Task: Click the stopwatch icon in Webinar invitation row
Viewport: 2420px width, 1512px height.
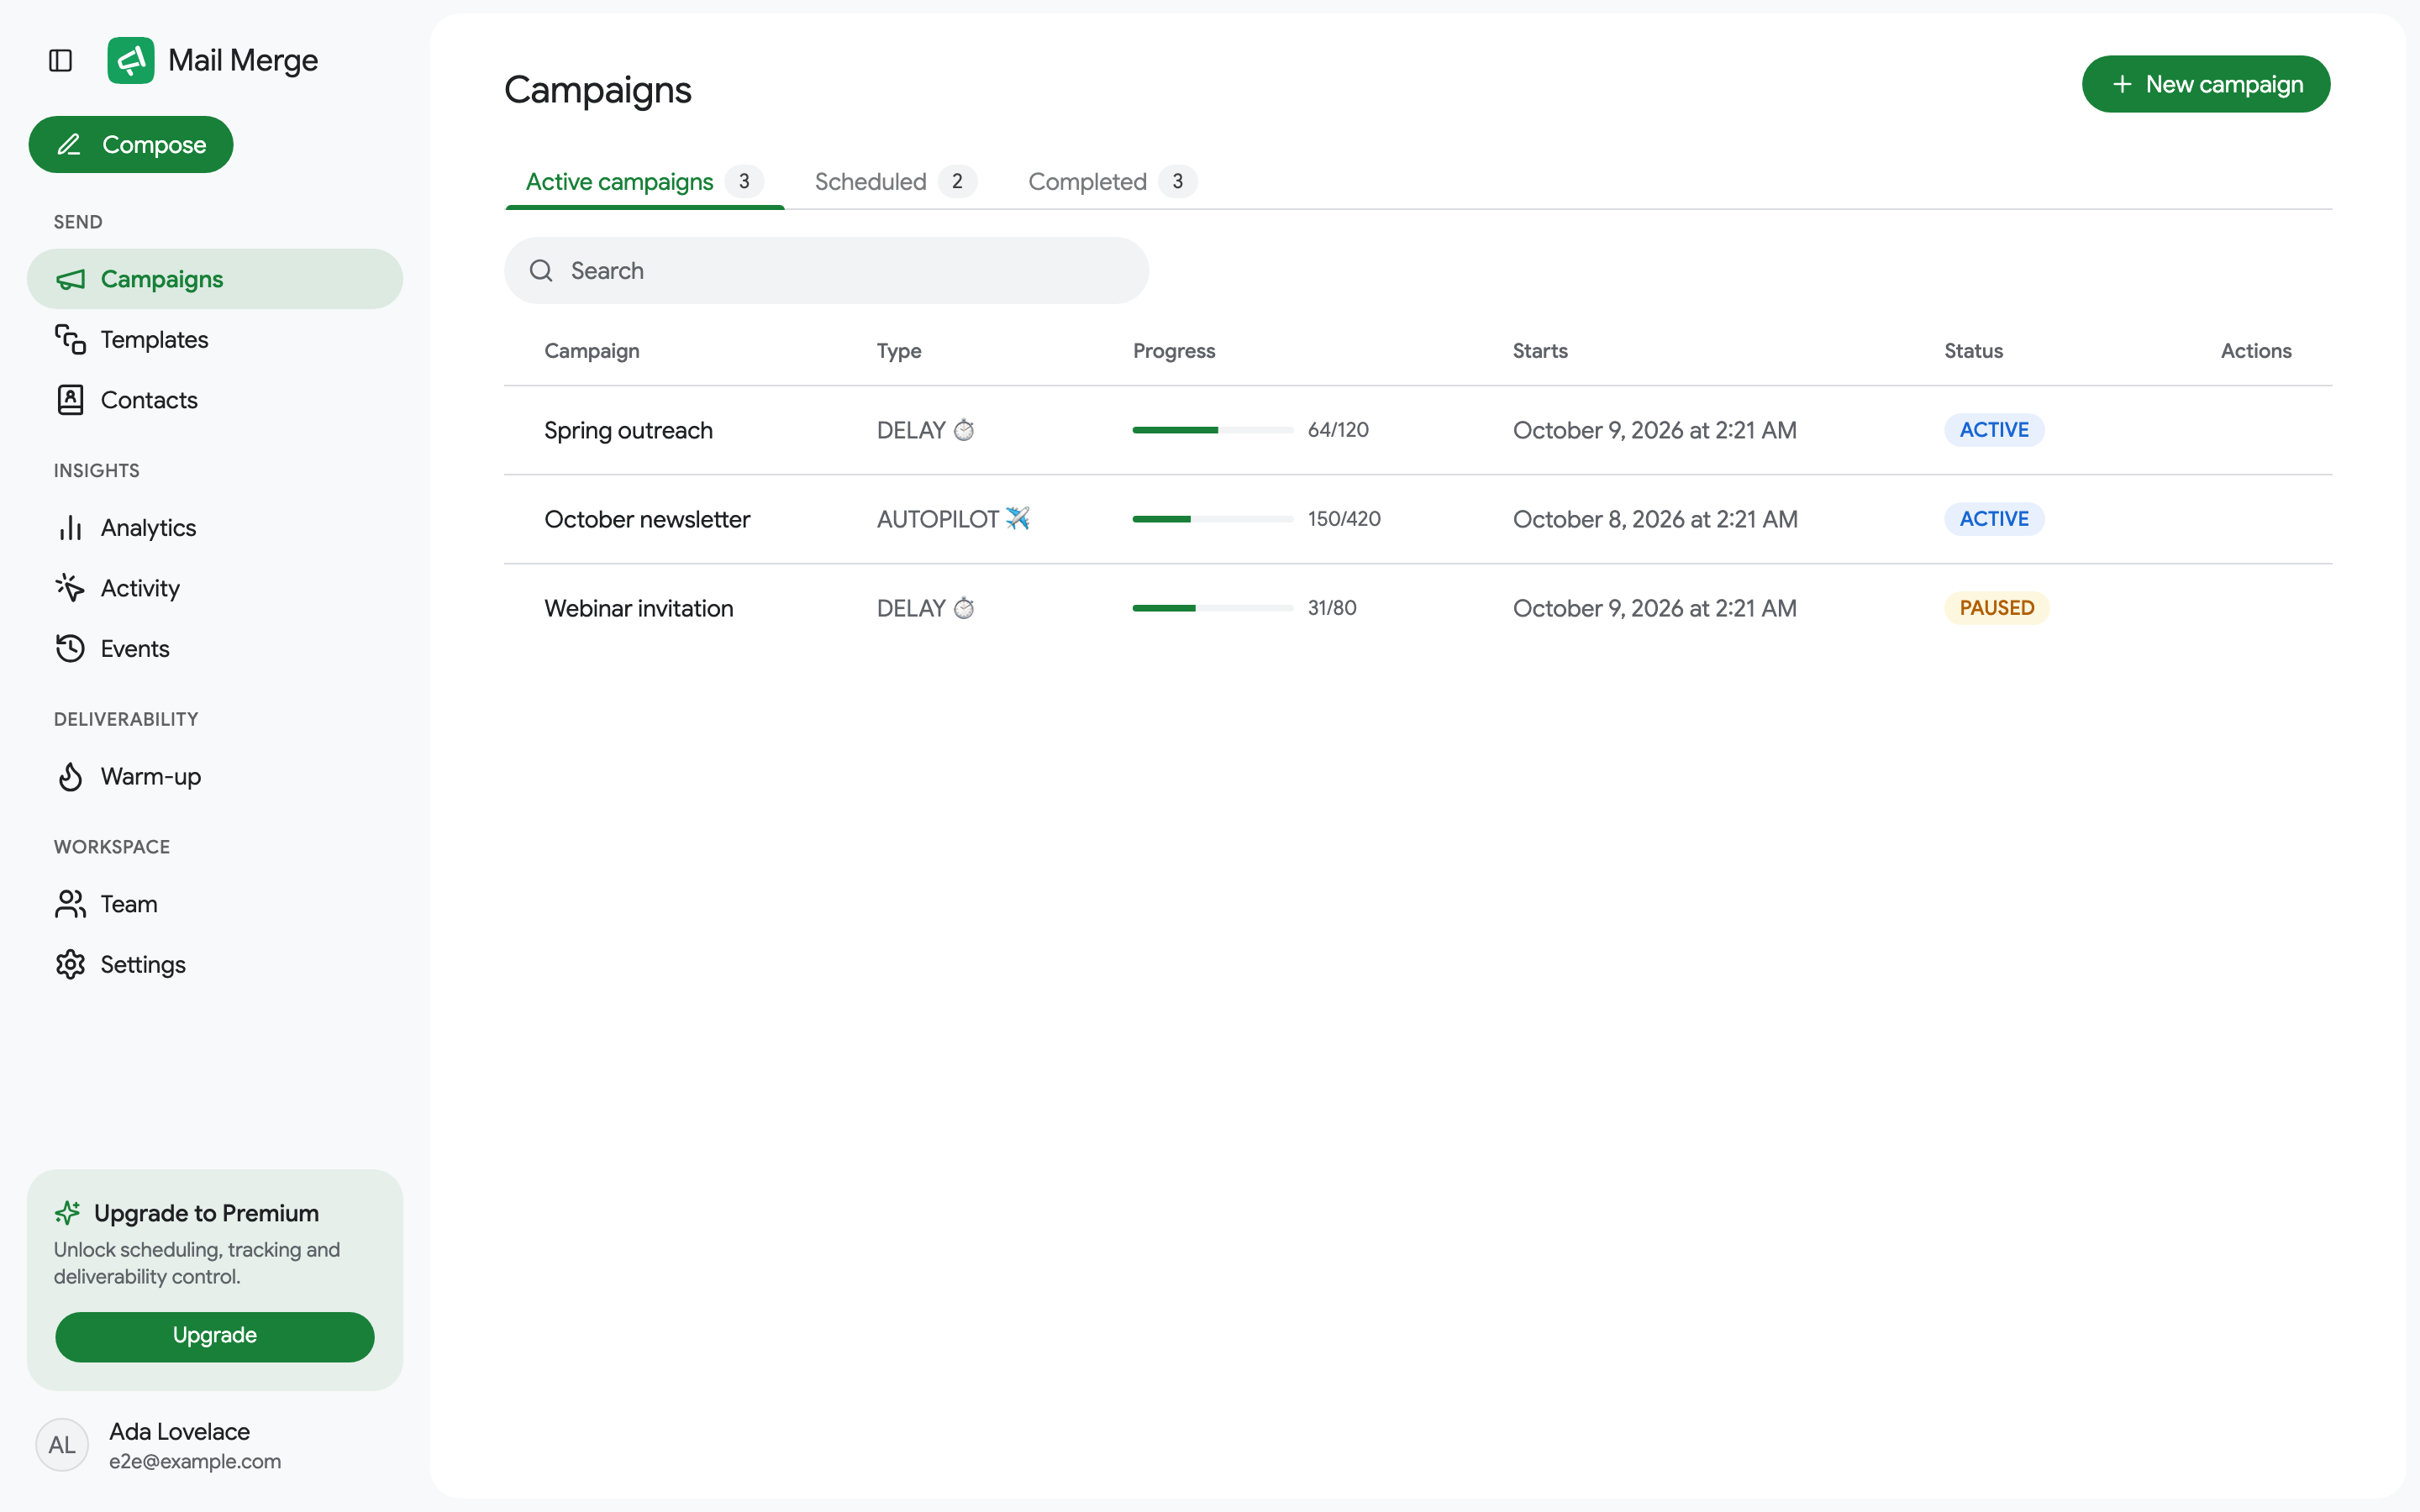Action: tap(964, 608)
